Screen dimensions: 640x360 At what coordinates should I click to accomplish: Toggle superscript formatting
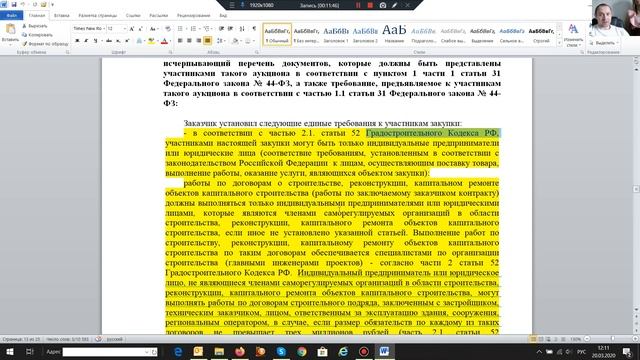(x=127, y=41)
